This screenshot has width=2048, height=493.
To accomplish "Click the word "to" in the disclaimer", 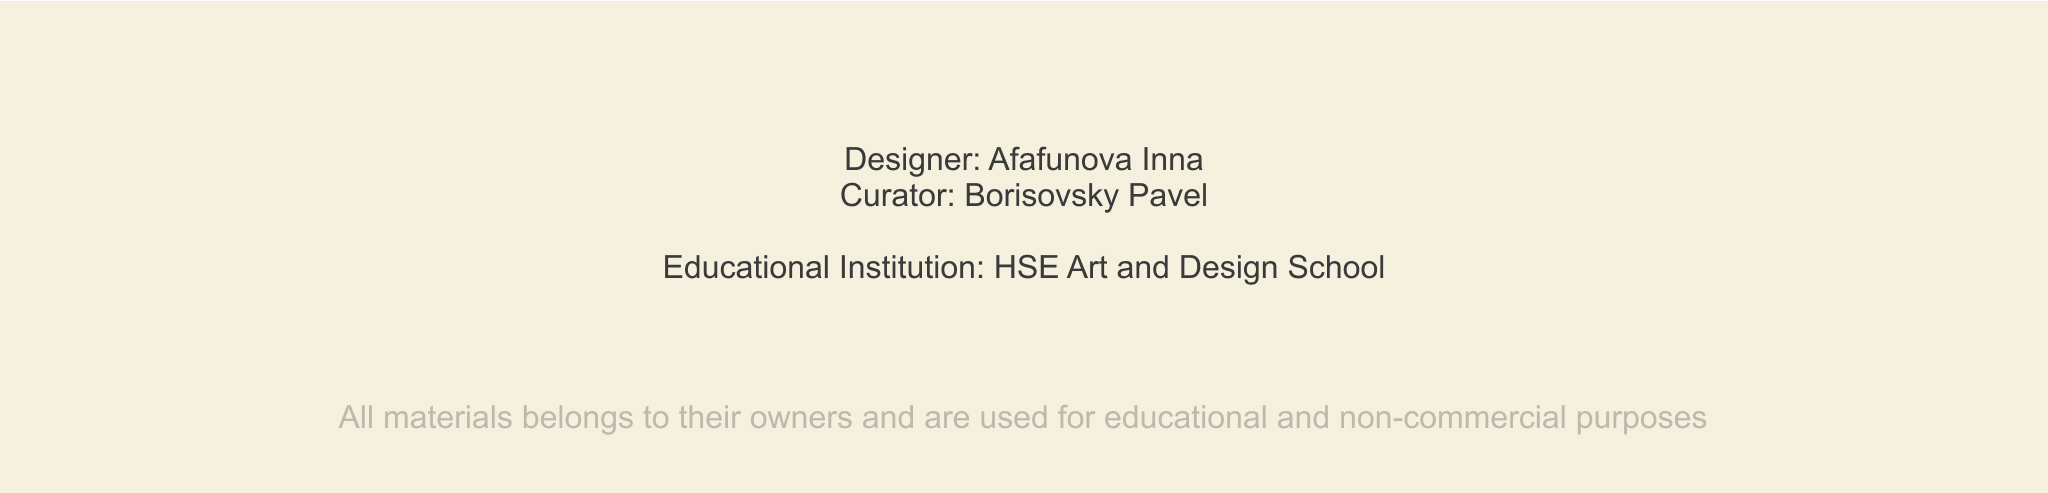I will 656,418.
